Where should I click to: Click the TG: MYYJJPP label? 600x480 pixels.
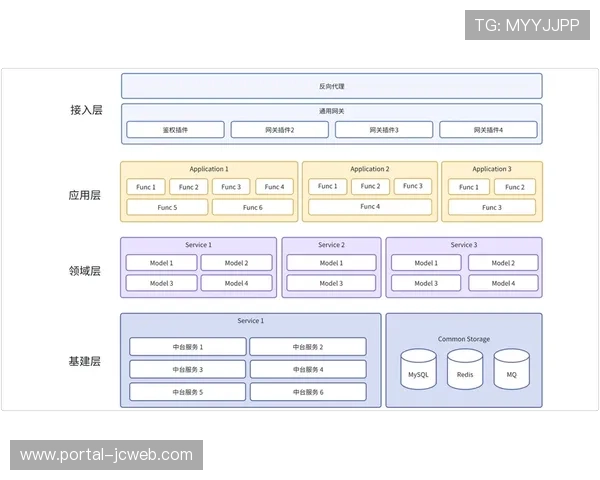point(526,25)
